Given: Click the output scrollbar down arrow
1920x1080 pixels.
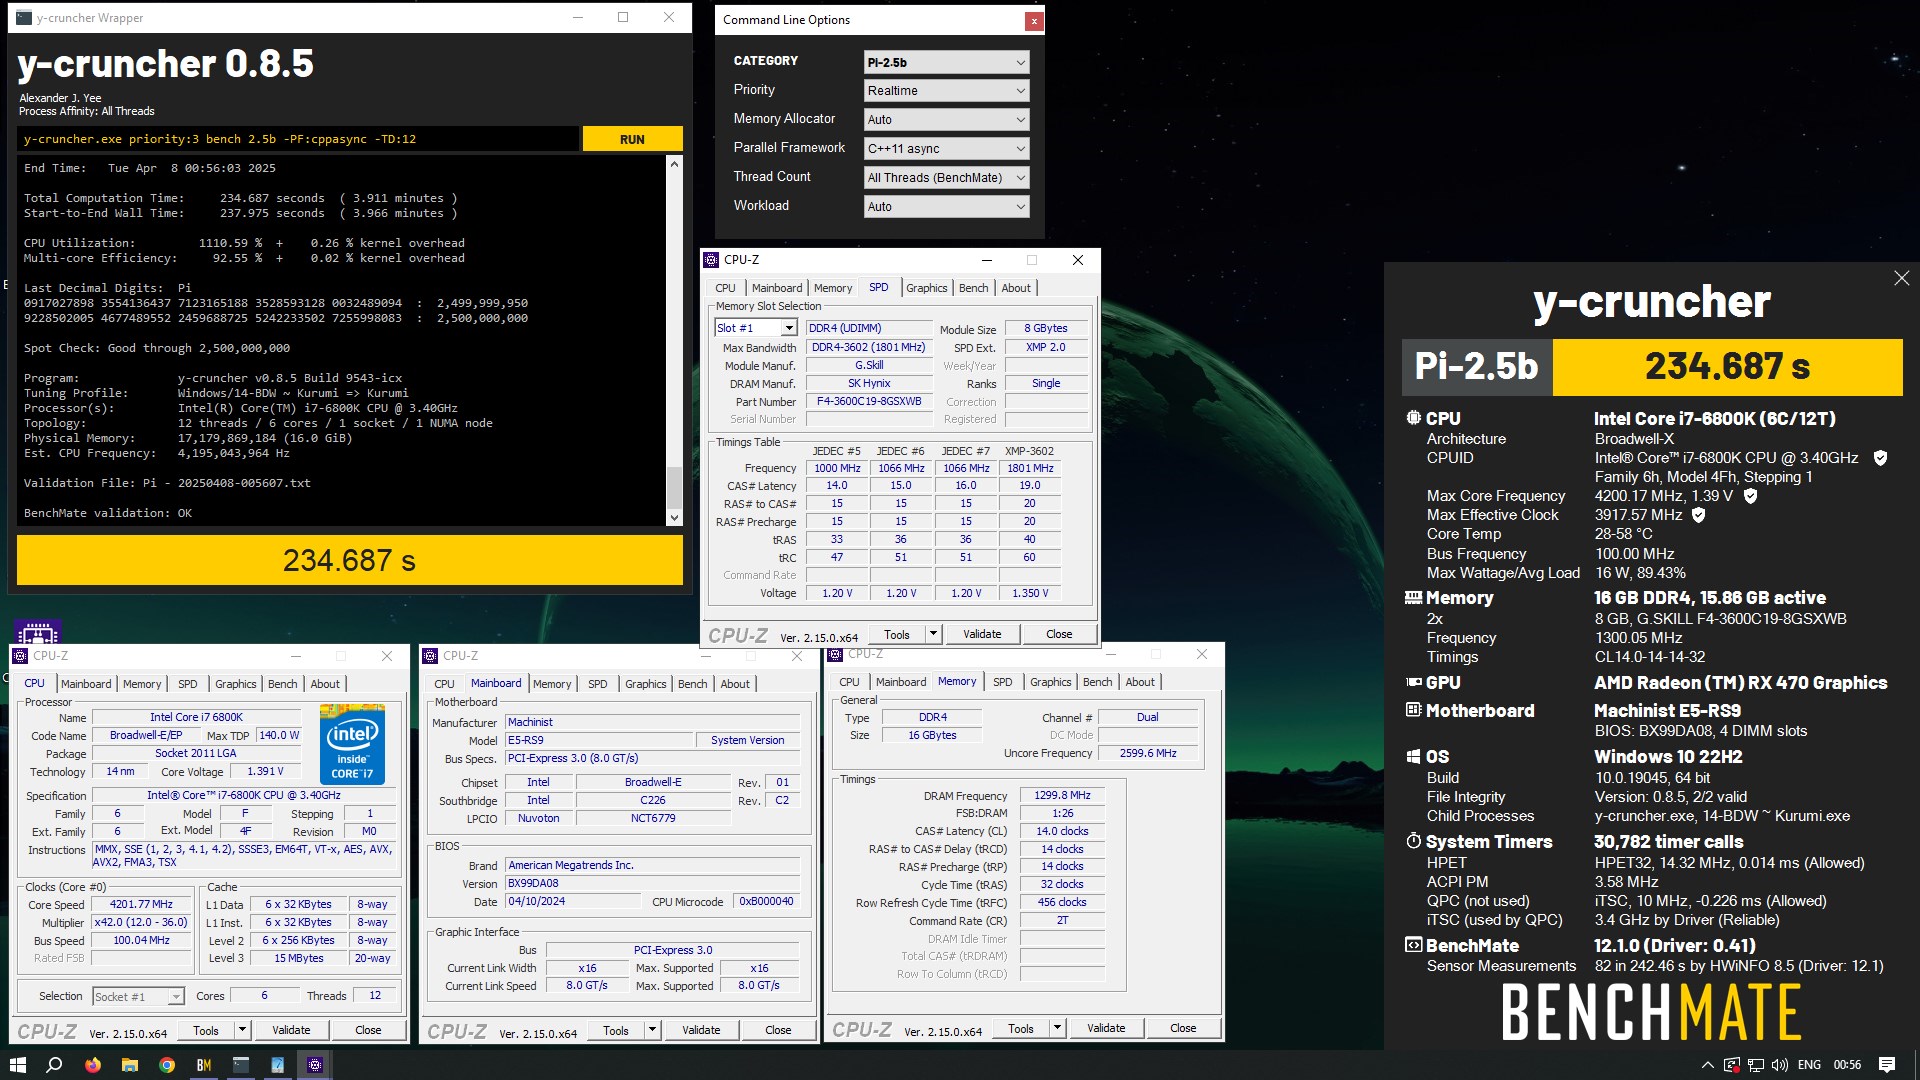Looking at the screenshot, I should coord(674,518).
